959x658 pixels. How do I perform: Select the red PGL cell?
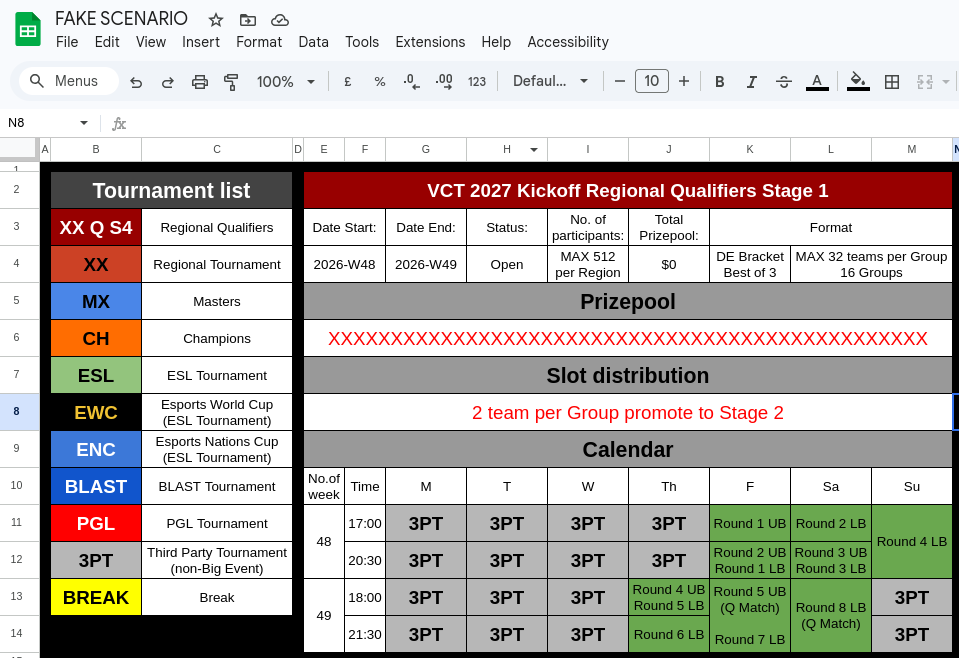pos(96,523)
